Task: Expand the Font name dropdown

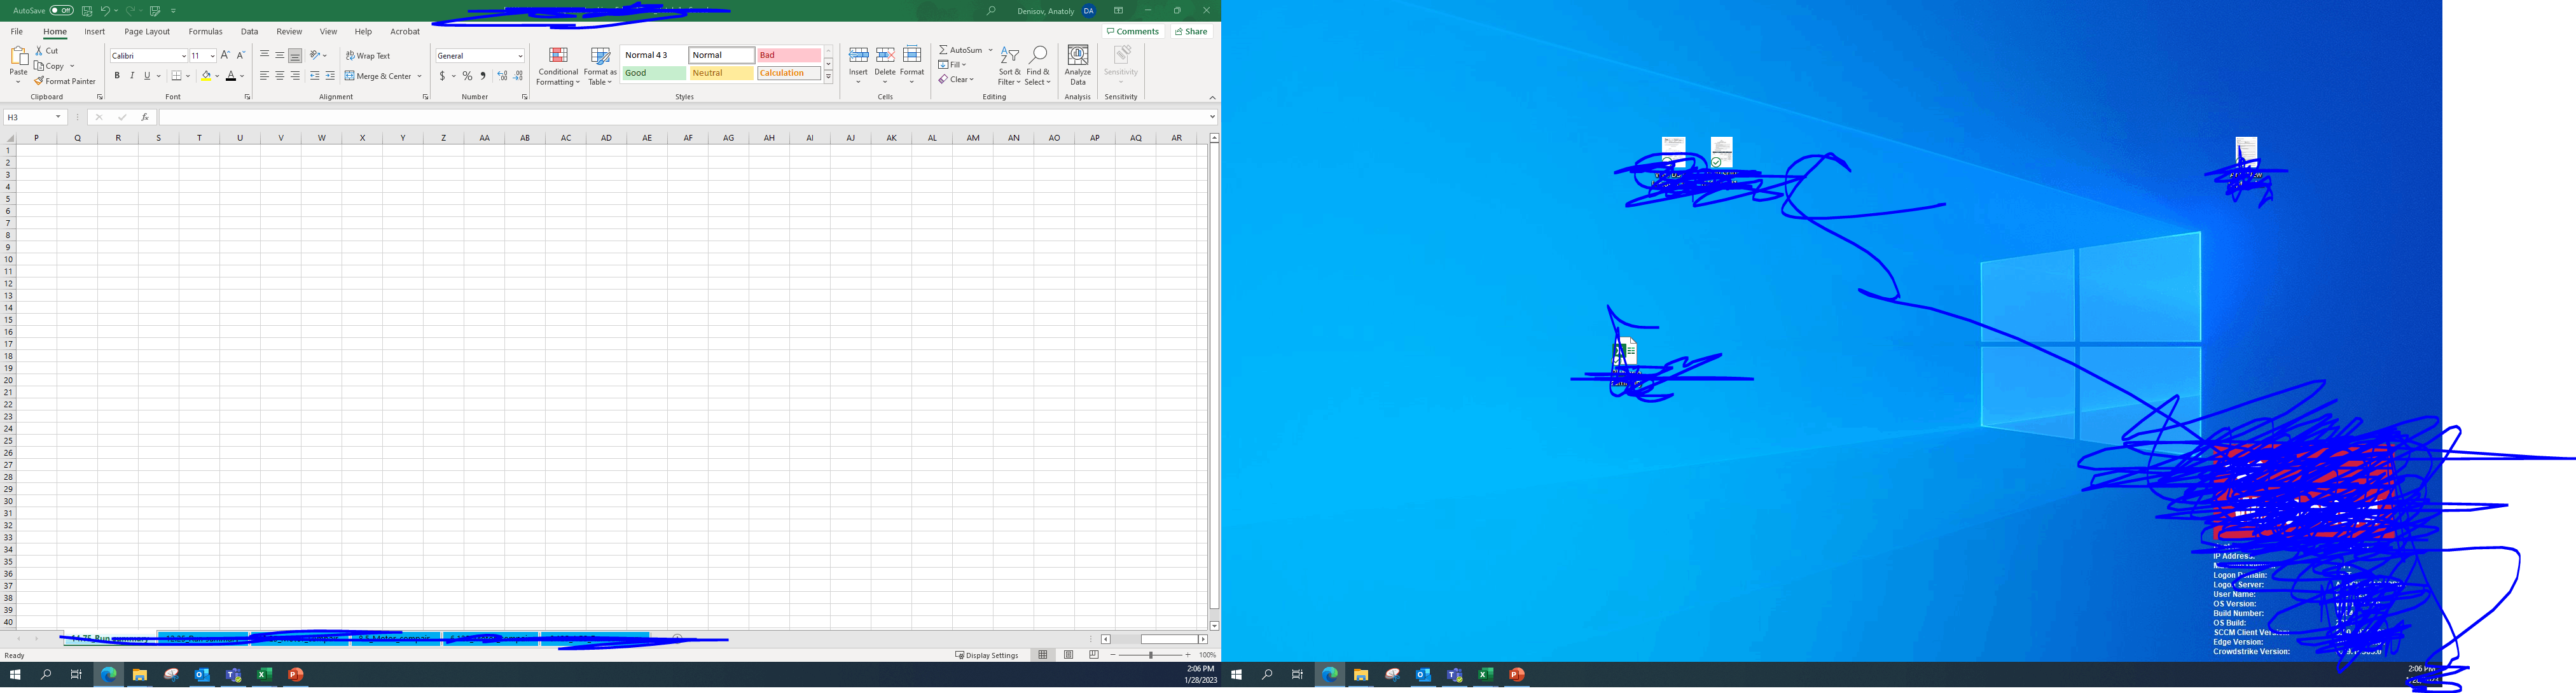Action: coord(183,56)
